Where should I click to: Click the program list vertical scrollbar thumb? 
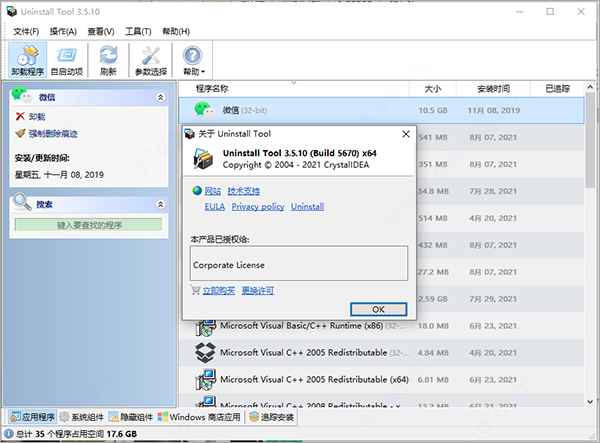click(590, 140)
